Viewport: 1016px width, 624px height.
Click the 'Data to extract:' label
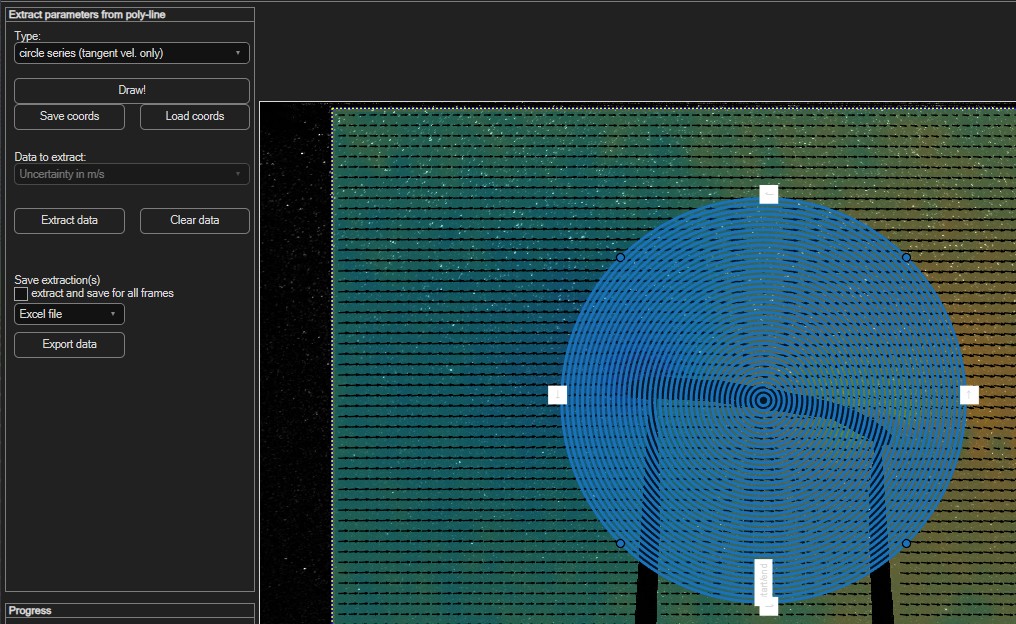(x=50, y=157)
